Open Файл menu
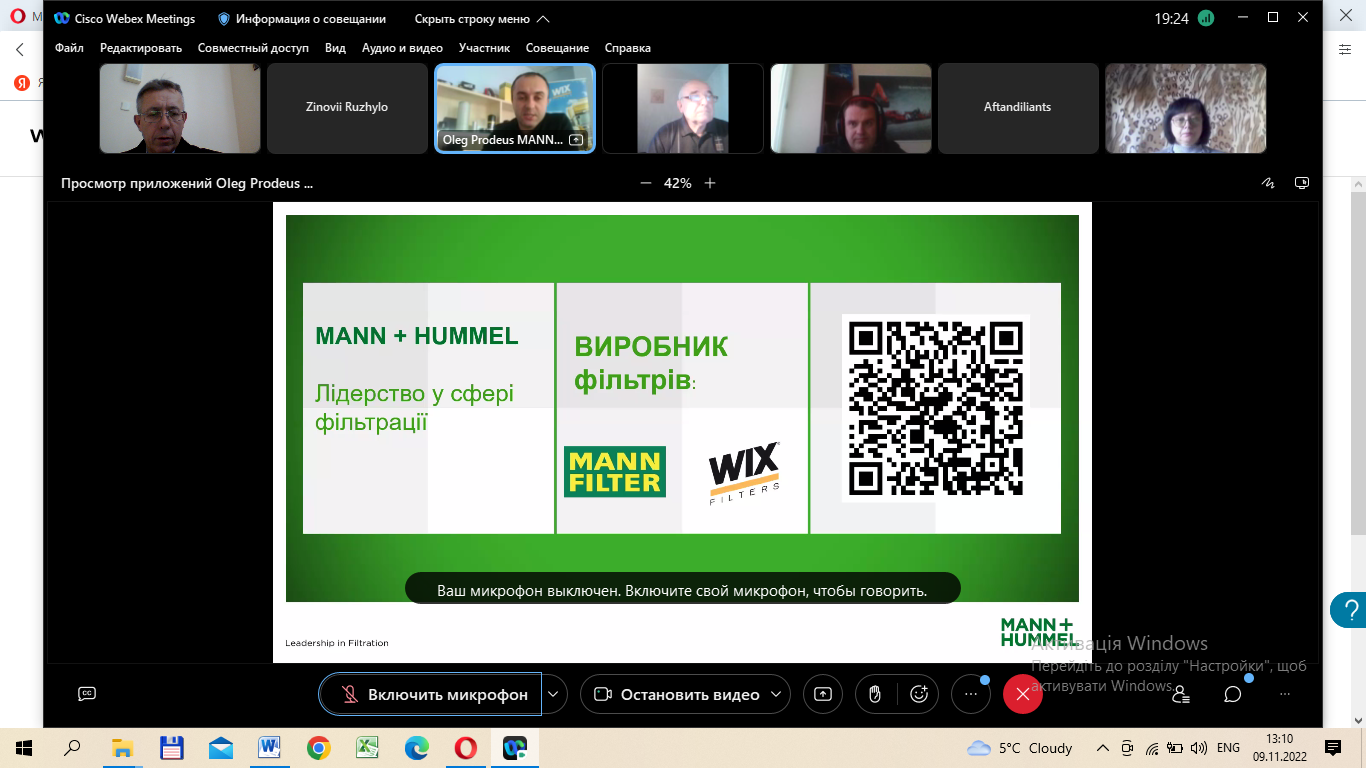The image size is (1366, 768). [x=70, y=48]
